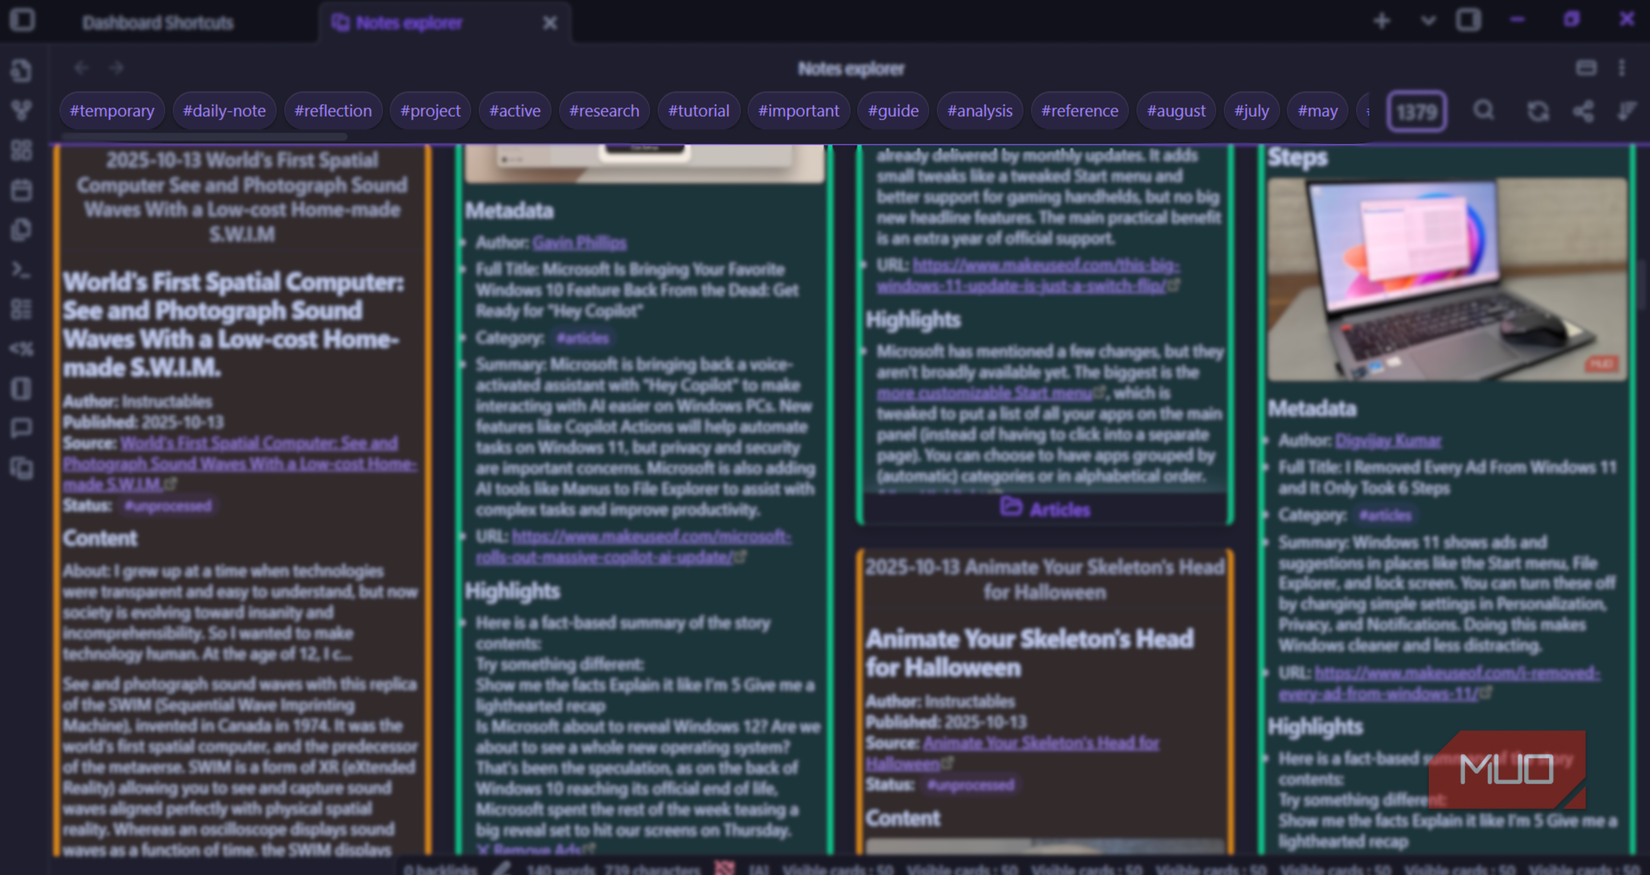This screenshot has width=1650, height=875.
Task: Filter notes by #daily-note tag
Action: [x=224, y=111]
